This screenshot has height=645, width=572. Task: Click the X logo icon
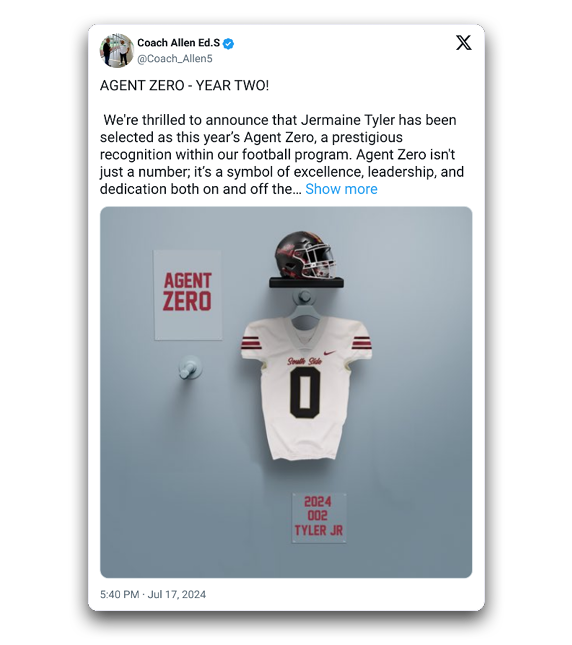[x=463, y=42]
